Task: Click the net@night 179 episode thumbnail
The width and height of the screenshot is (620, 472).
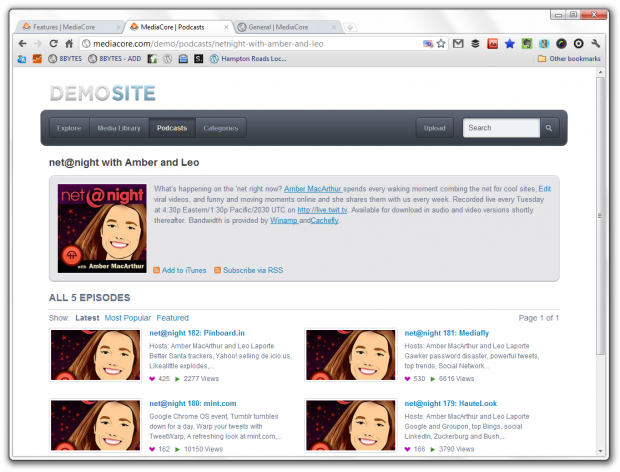Action: point(350,425)
